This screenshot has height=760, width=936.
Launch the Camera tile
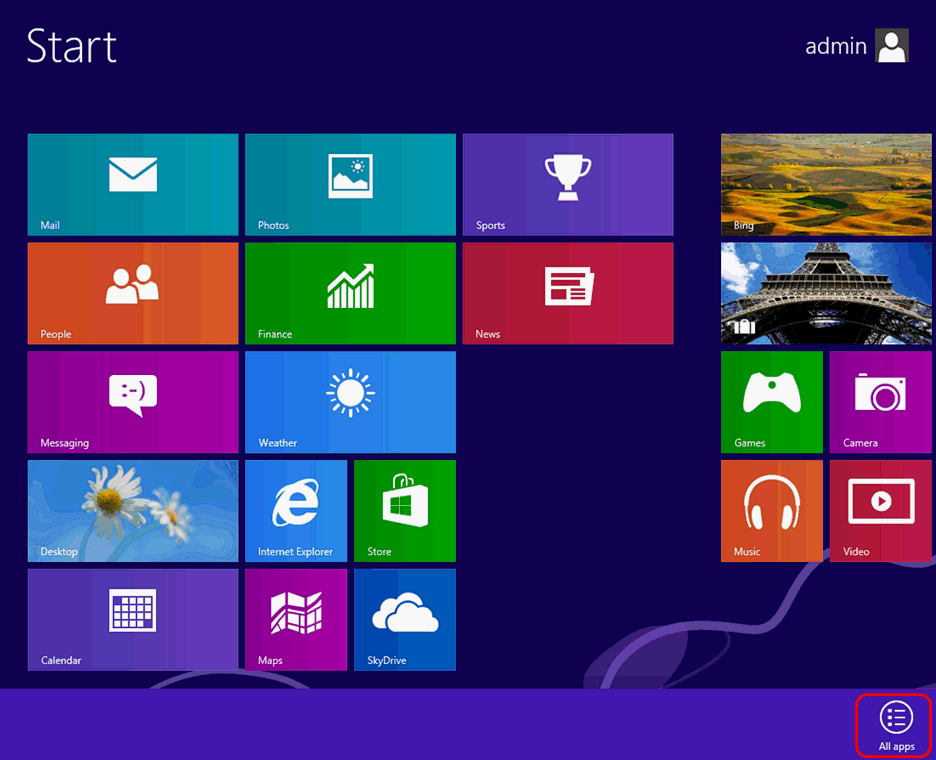[880, 402]
